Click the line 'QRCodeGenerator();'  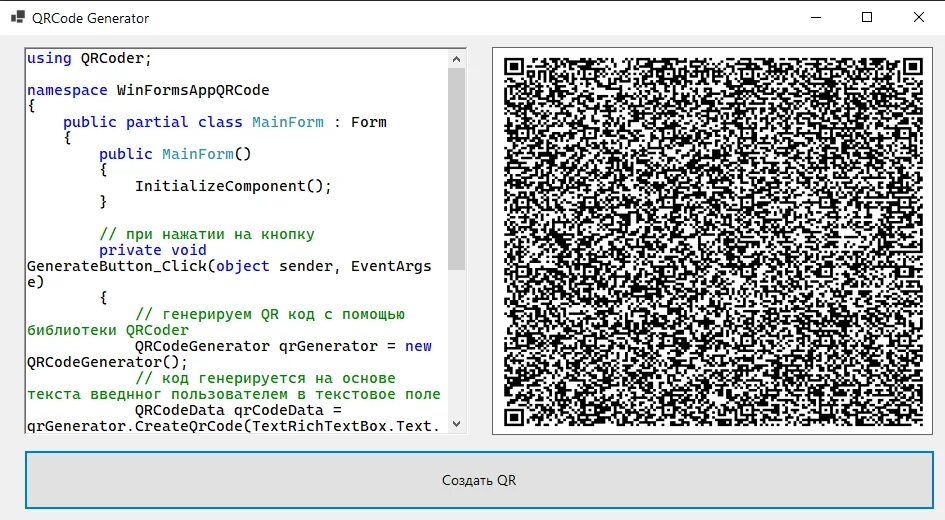tap(107, 362)
